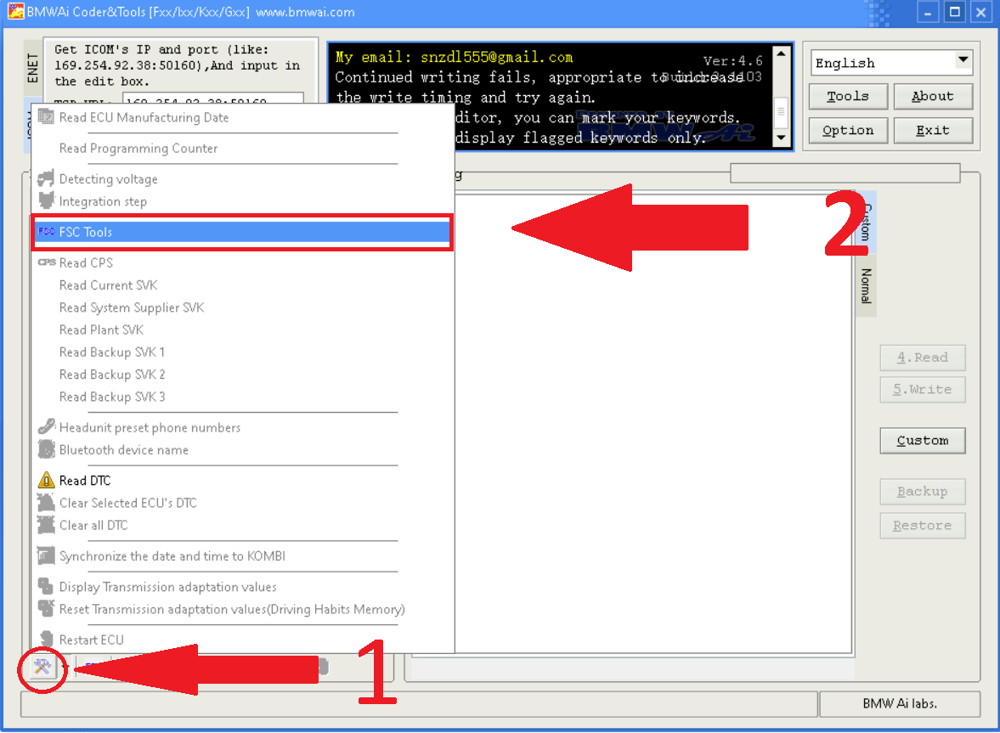The height and width of the screenshot is (733, 1000).
Task: Choose Read Programming Counter from menu
Action: point(138,148)
